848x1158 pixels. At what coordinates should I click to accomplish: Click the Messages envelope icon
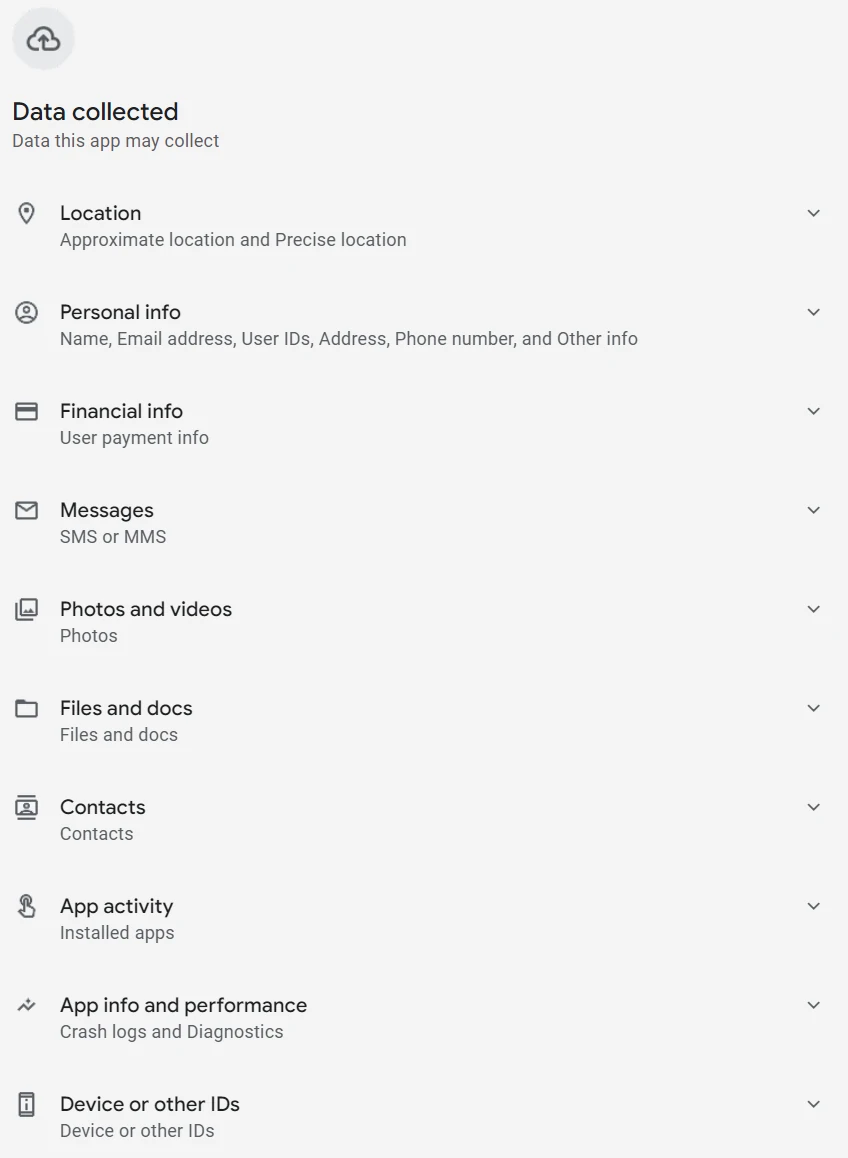(26, 510)
